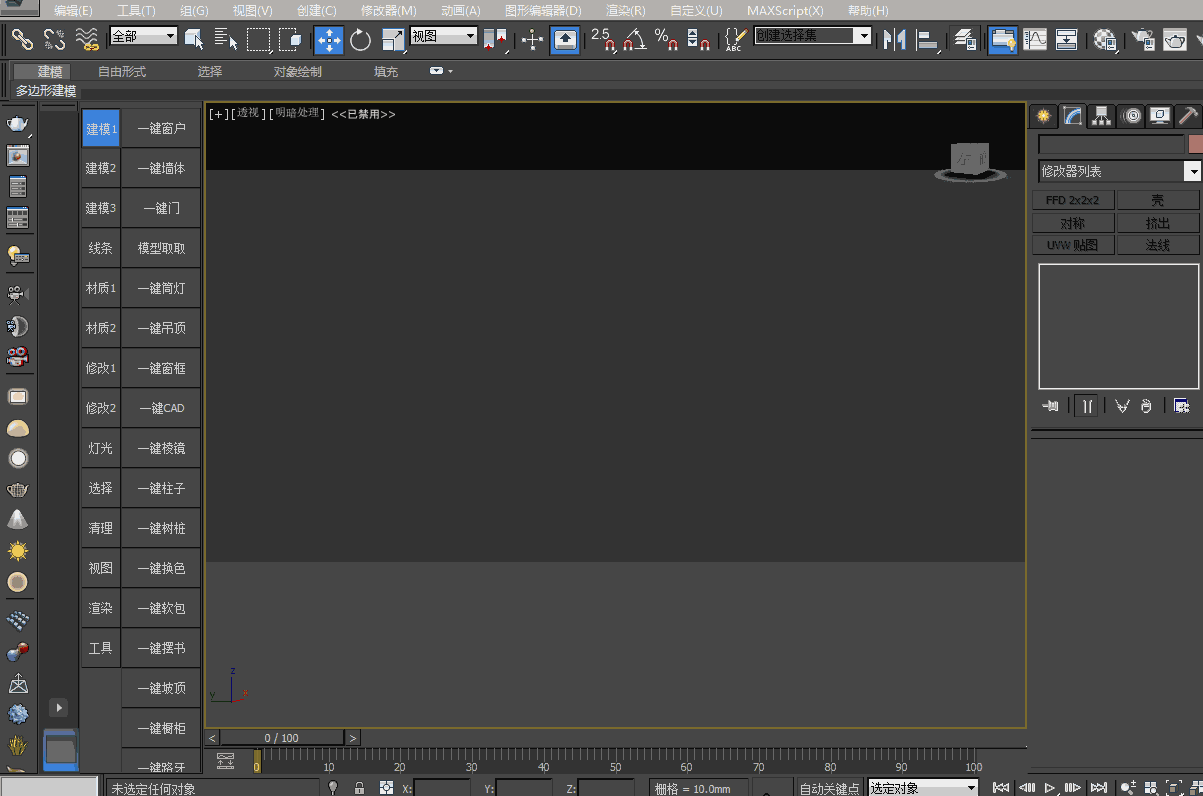Expand the 修改器列表 modifier list dropdown
This screenshot has height=796, width=1203.
[x=1192, y=172]
